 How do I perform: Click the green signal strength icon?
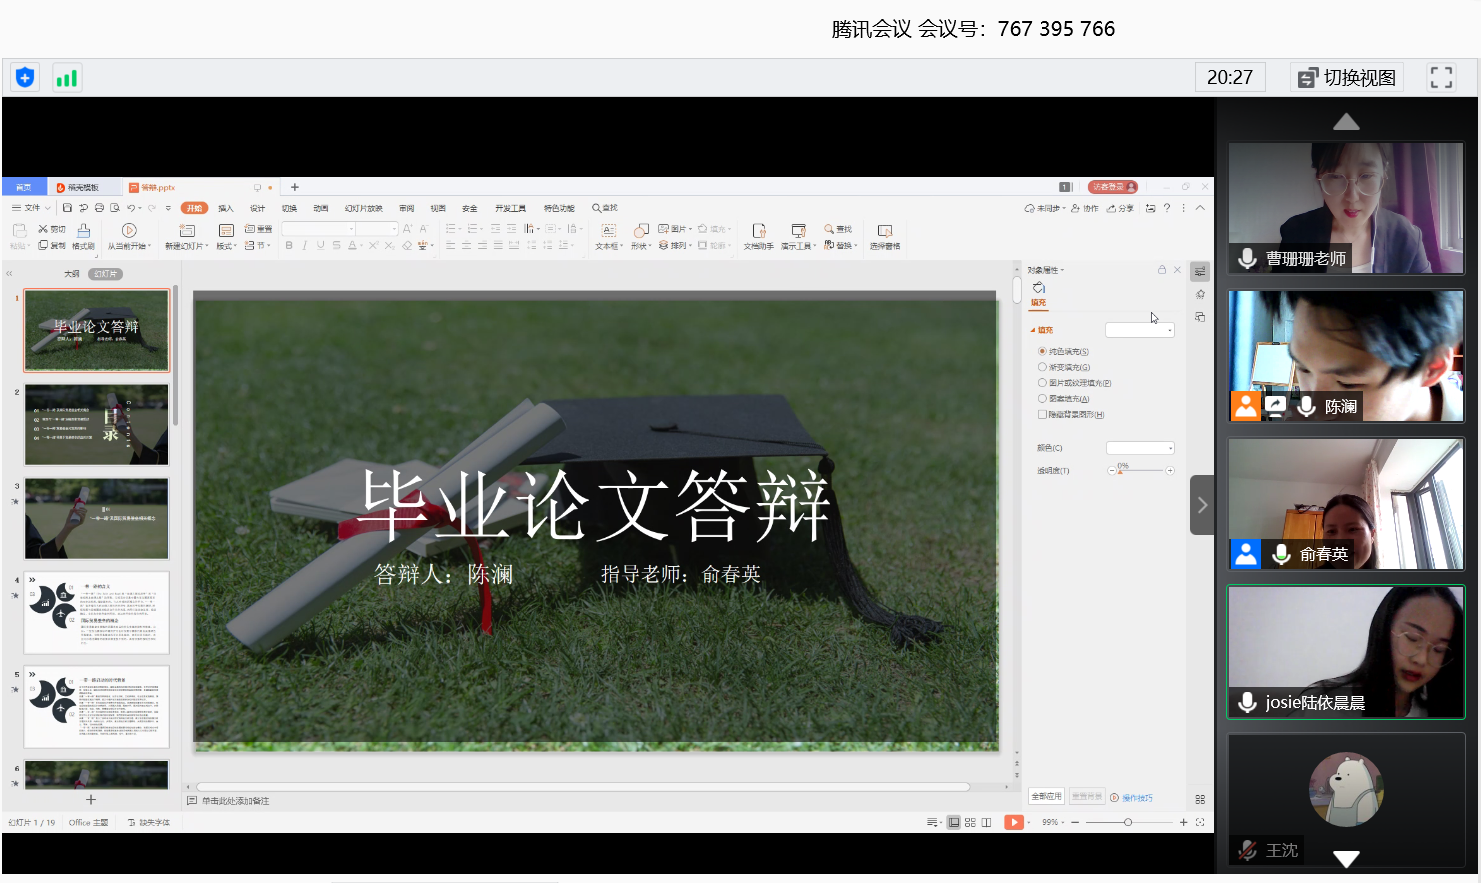pos(66,78)
